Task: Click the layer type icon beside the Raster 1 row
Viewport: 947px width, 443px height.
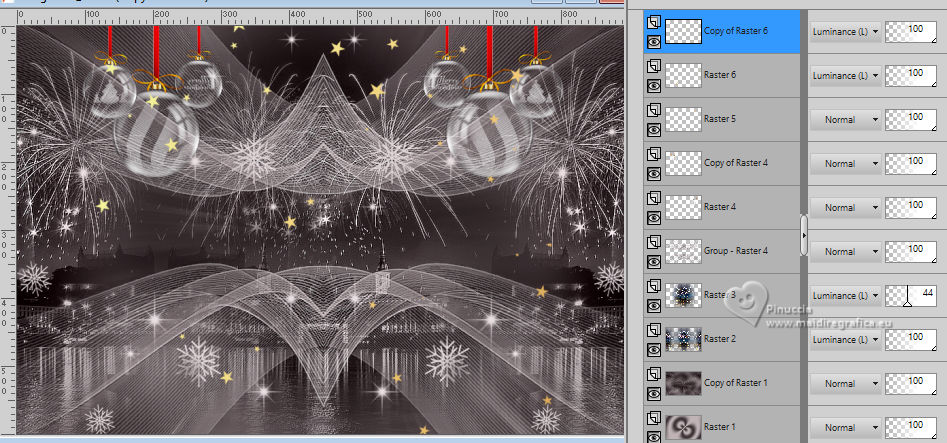Action: coord(653,419)
